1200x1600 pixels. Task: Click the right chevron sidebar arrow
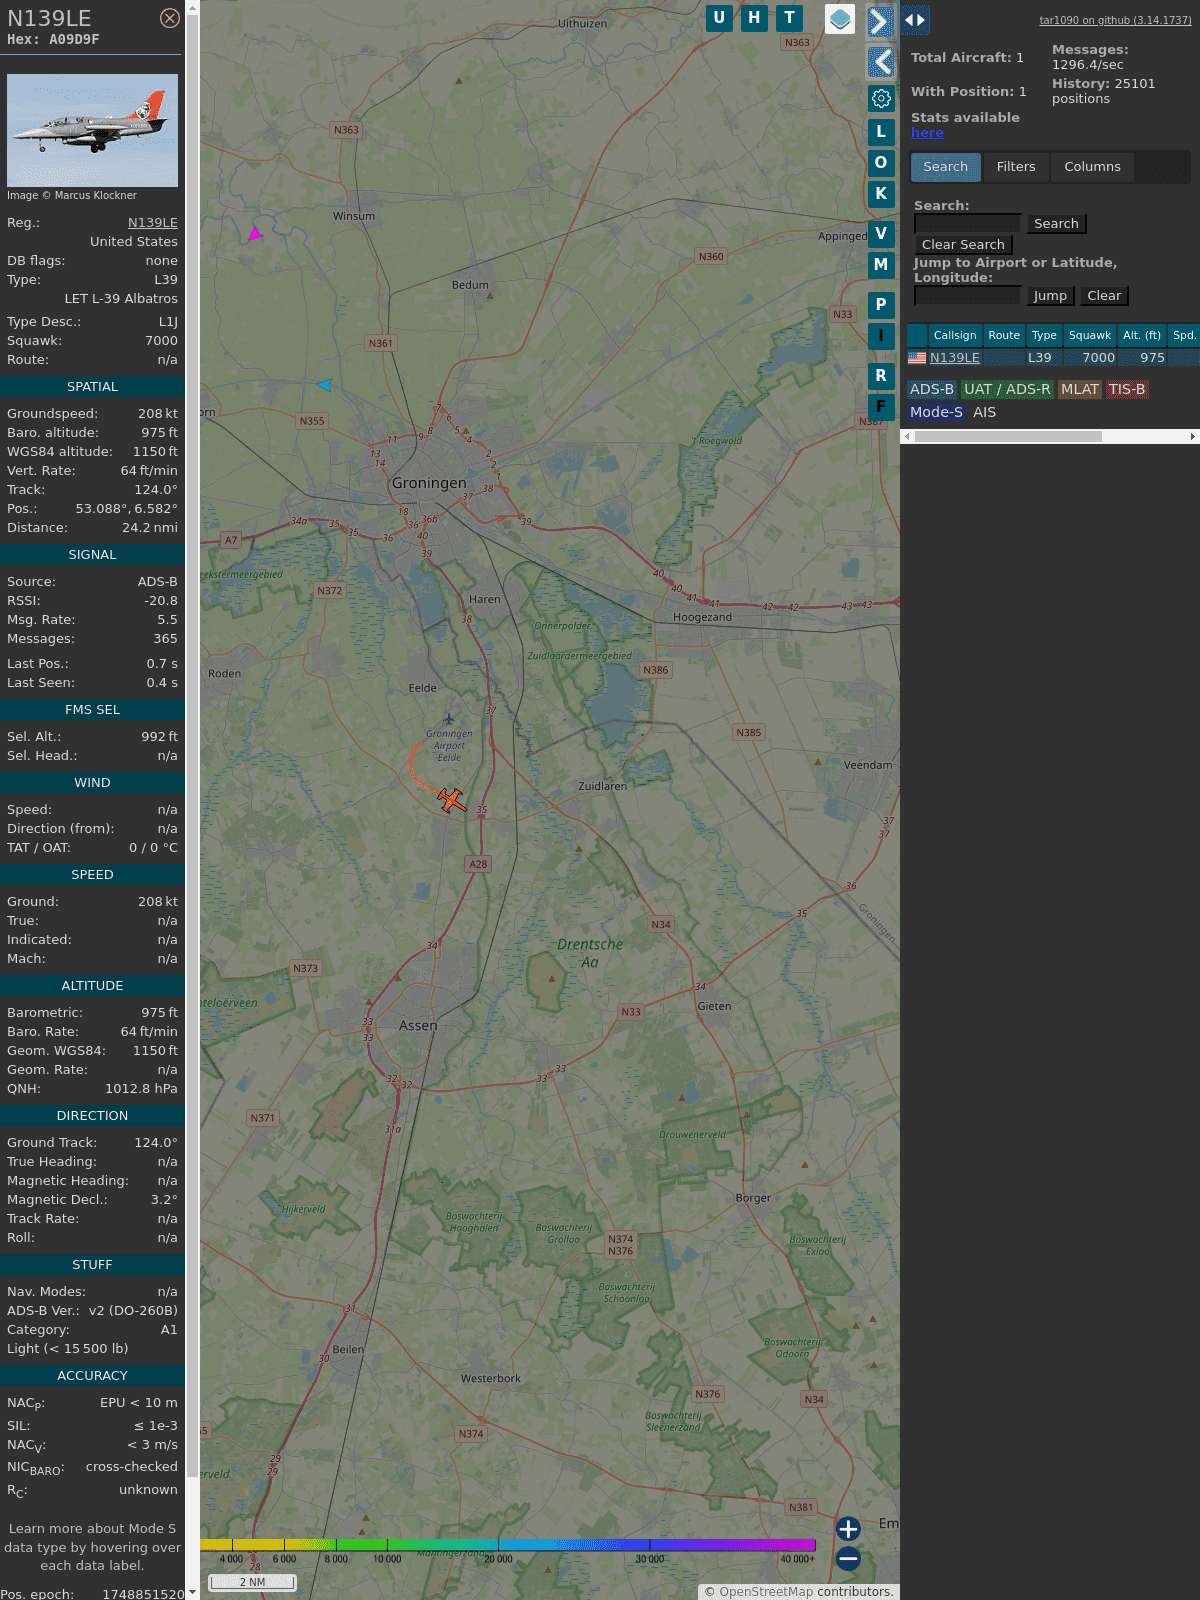(880, 22)
